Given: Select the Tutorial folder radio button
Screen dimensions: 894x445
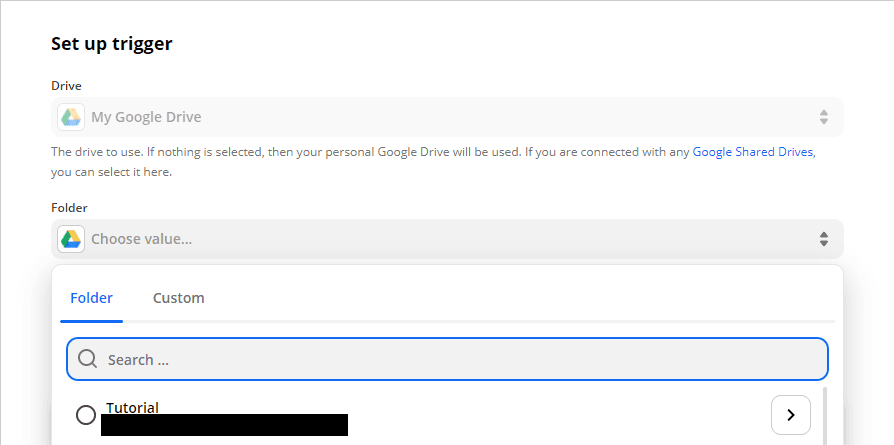Looking at the screenshot, I should (x=86, y=414).
